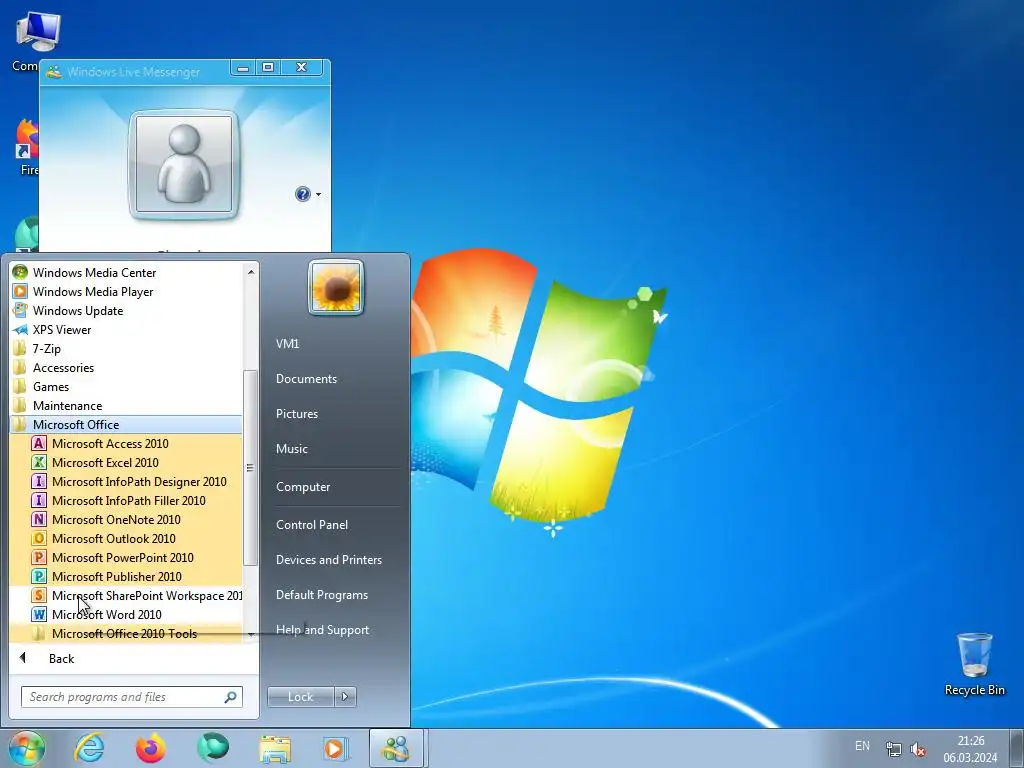The width and height of the screenshot is (1024, 768).
Task: Click the Start orb button
Action: (27, 748)
